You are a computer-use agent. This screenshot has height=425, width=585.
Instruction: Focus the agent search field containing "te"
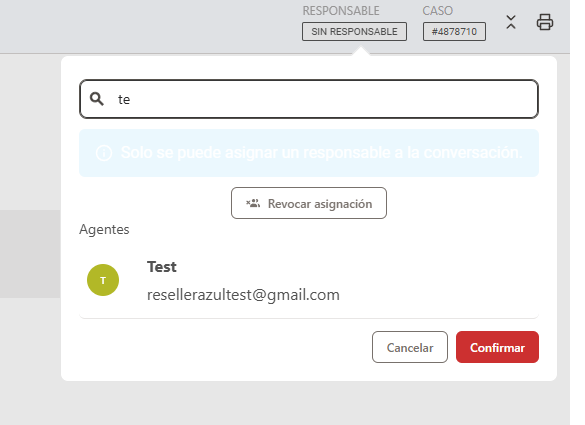(309, 99)
